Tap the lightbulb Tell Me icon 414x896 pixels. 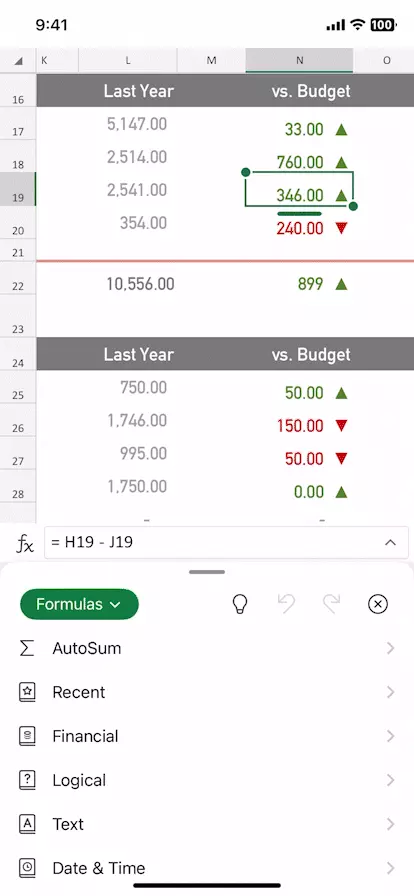(x=240, y=604)
